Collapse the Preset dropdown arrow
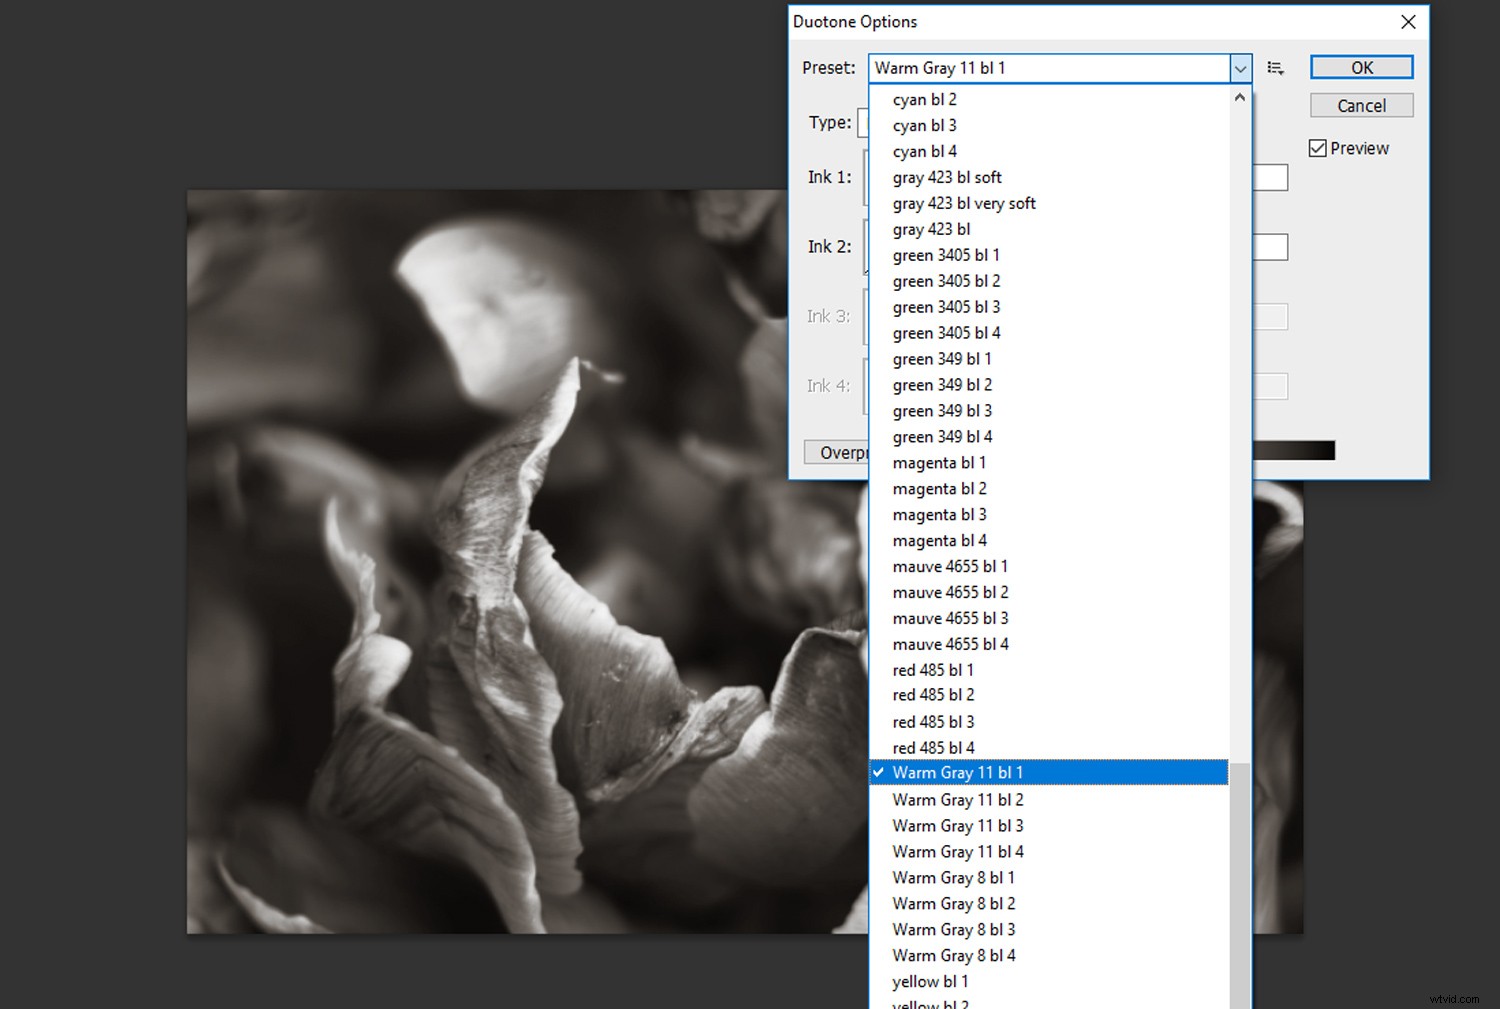The width and height of the screenshot is (1500, 1009). (1240, 68)
